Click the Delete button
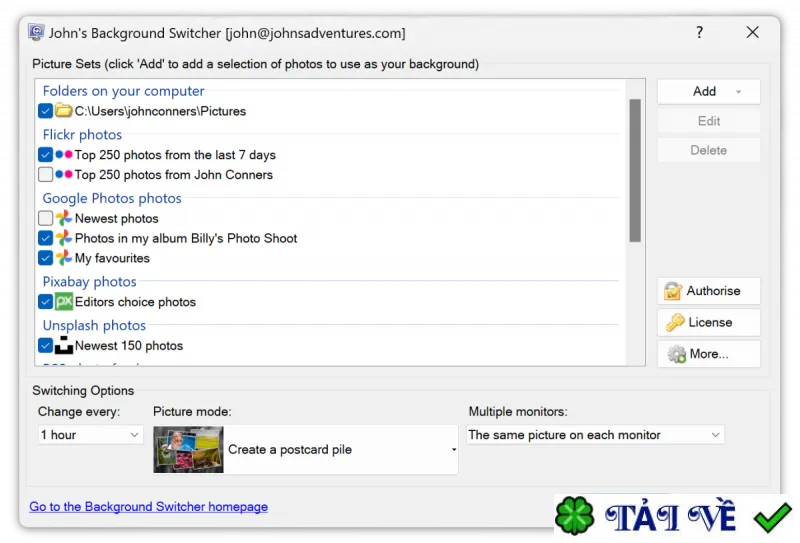The image size is (800, 543). click(709, 150)
